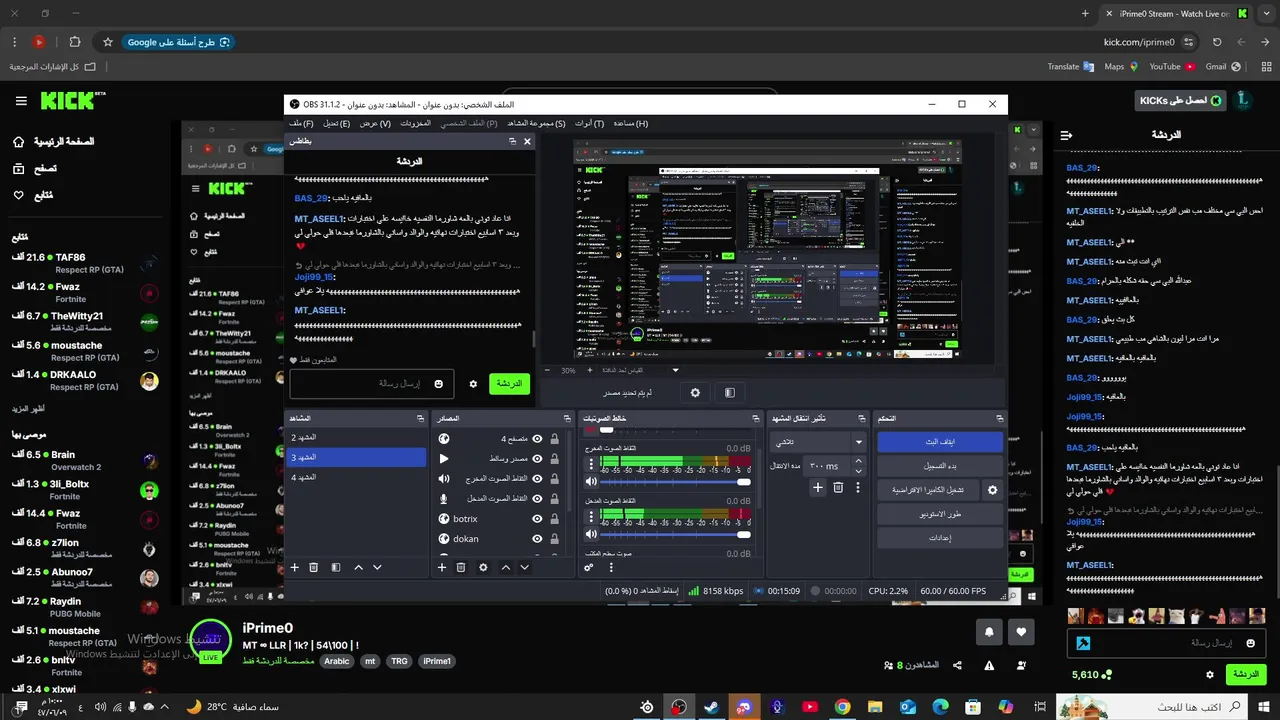The image size is (1280, 720).
Task: Open options menu for التقاط الصوت المخرج mixer
Action: (591, 463)
